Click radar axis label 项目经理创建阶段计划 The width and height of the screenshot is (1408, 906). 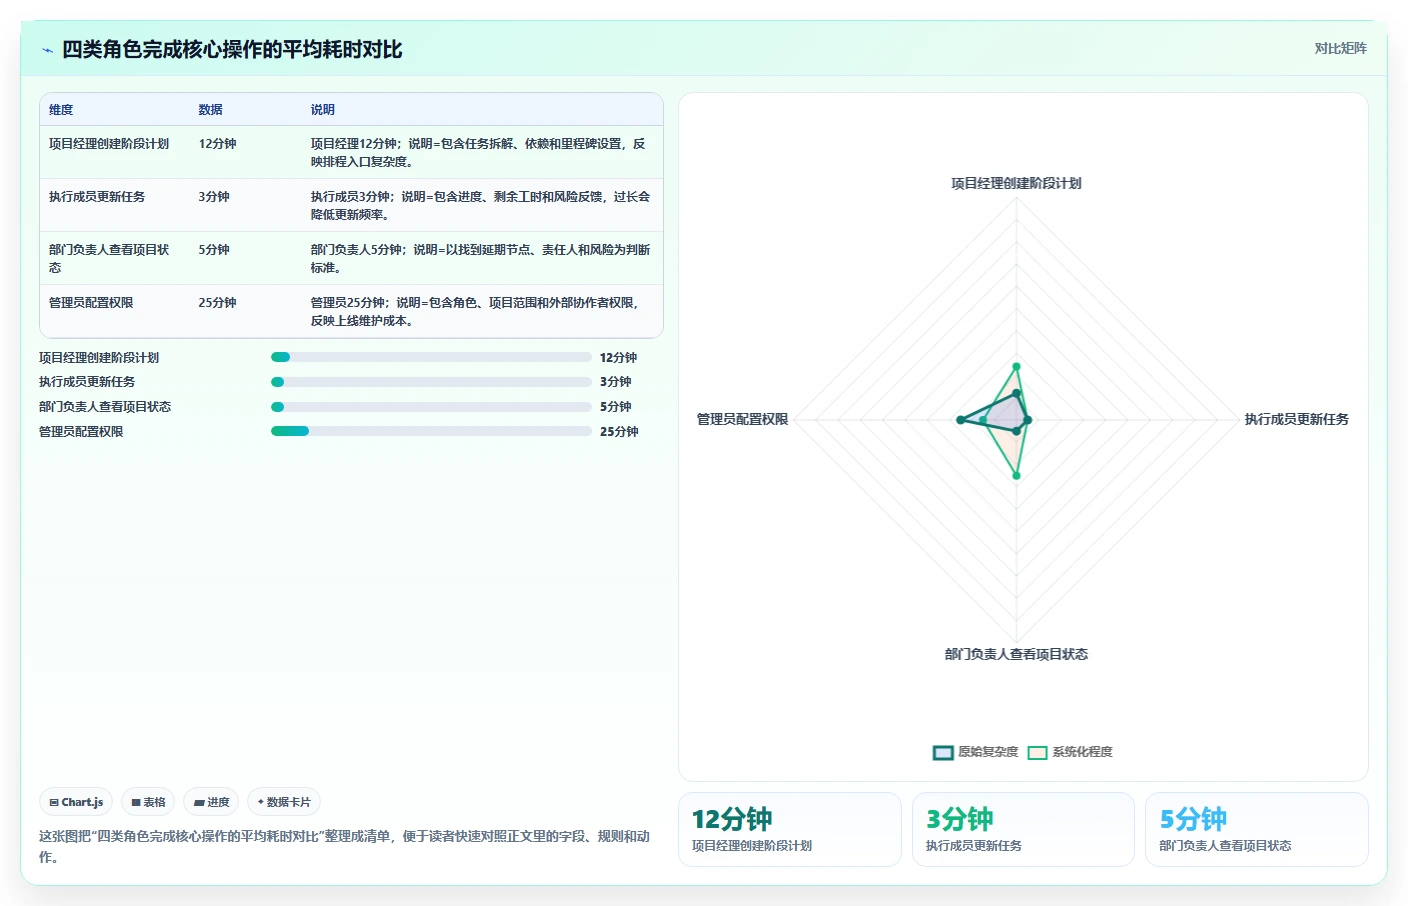1016,183
